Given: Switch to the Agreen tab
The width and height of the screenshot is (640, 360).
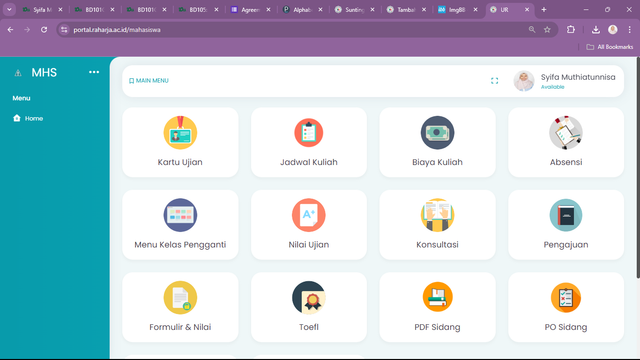Looking at the screenshot, I should [x=250, y=9].
